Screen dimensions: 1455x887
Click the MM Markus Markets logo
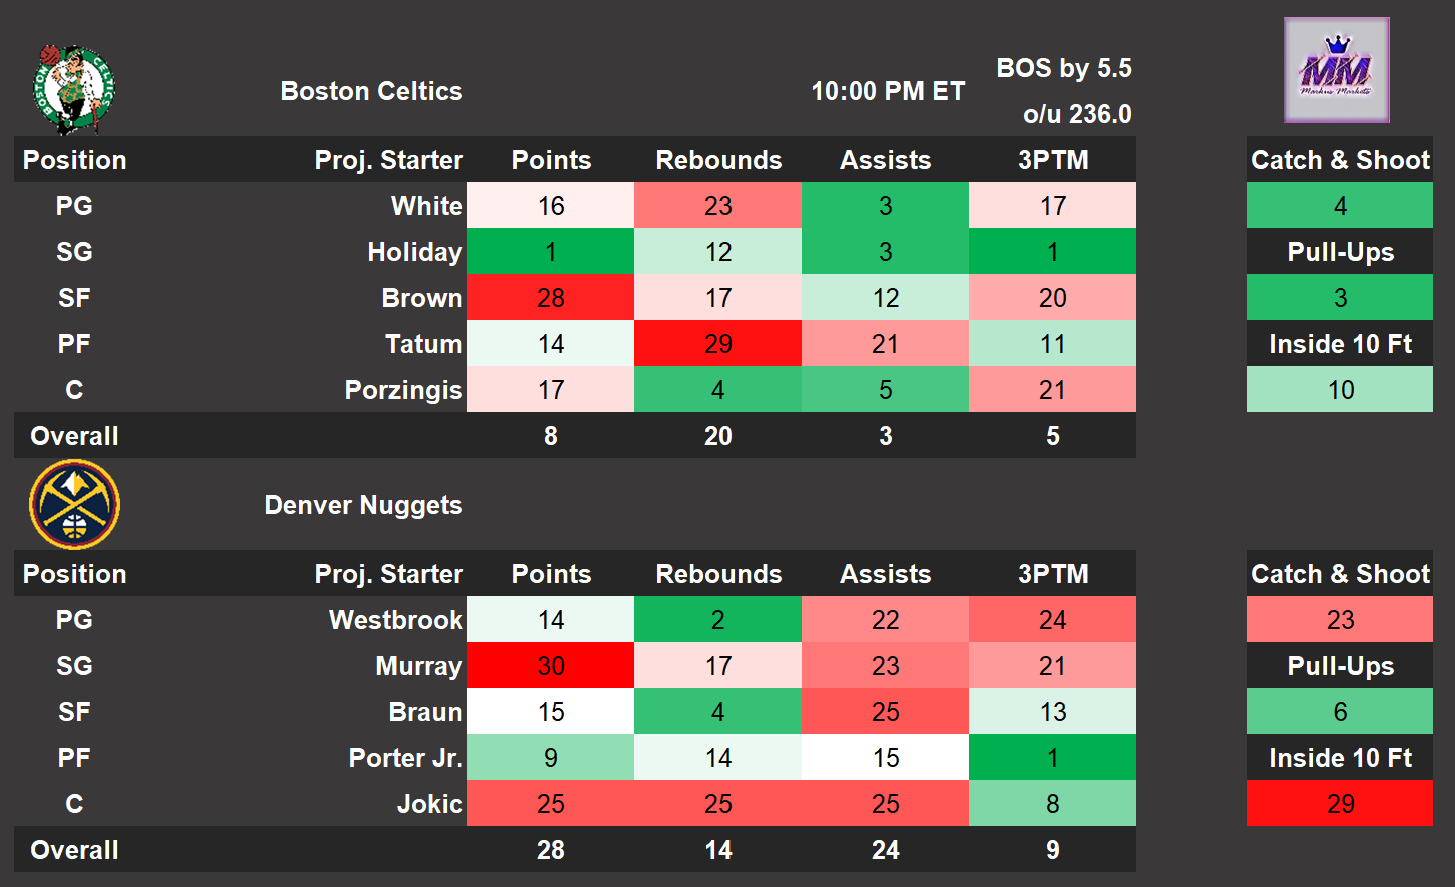click(1337, 71)
